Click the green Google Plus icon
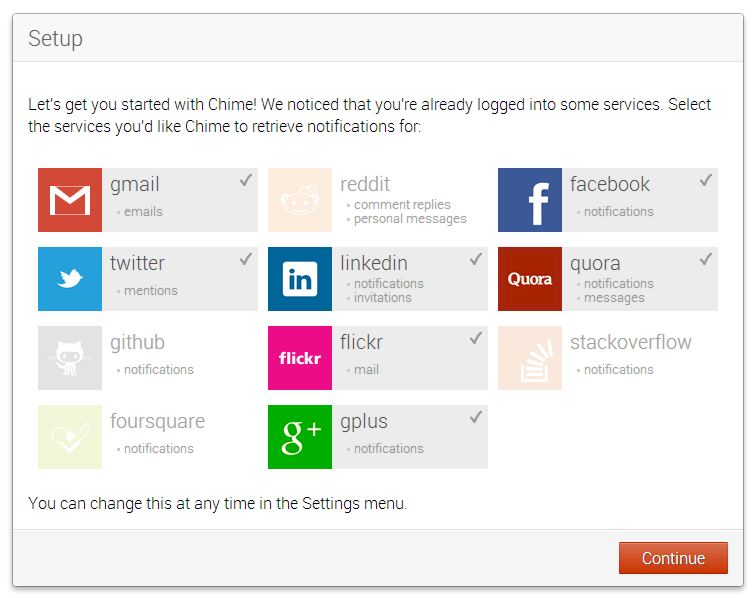 click(300, 437)
